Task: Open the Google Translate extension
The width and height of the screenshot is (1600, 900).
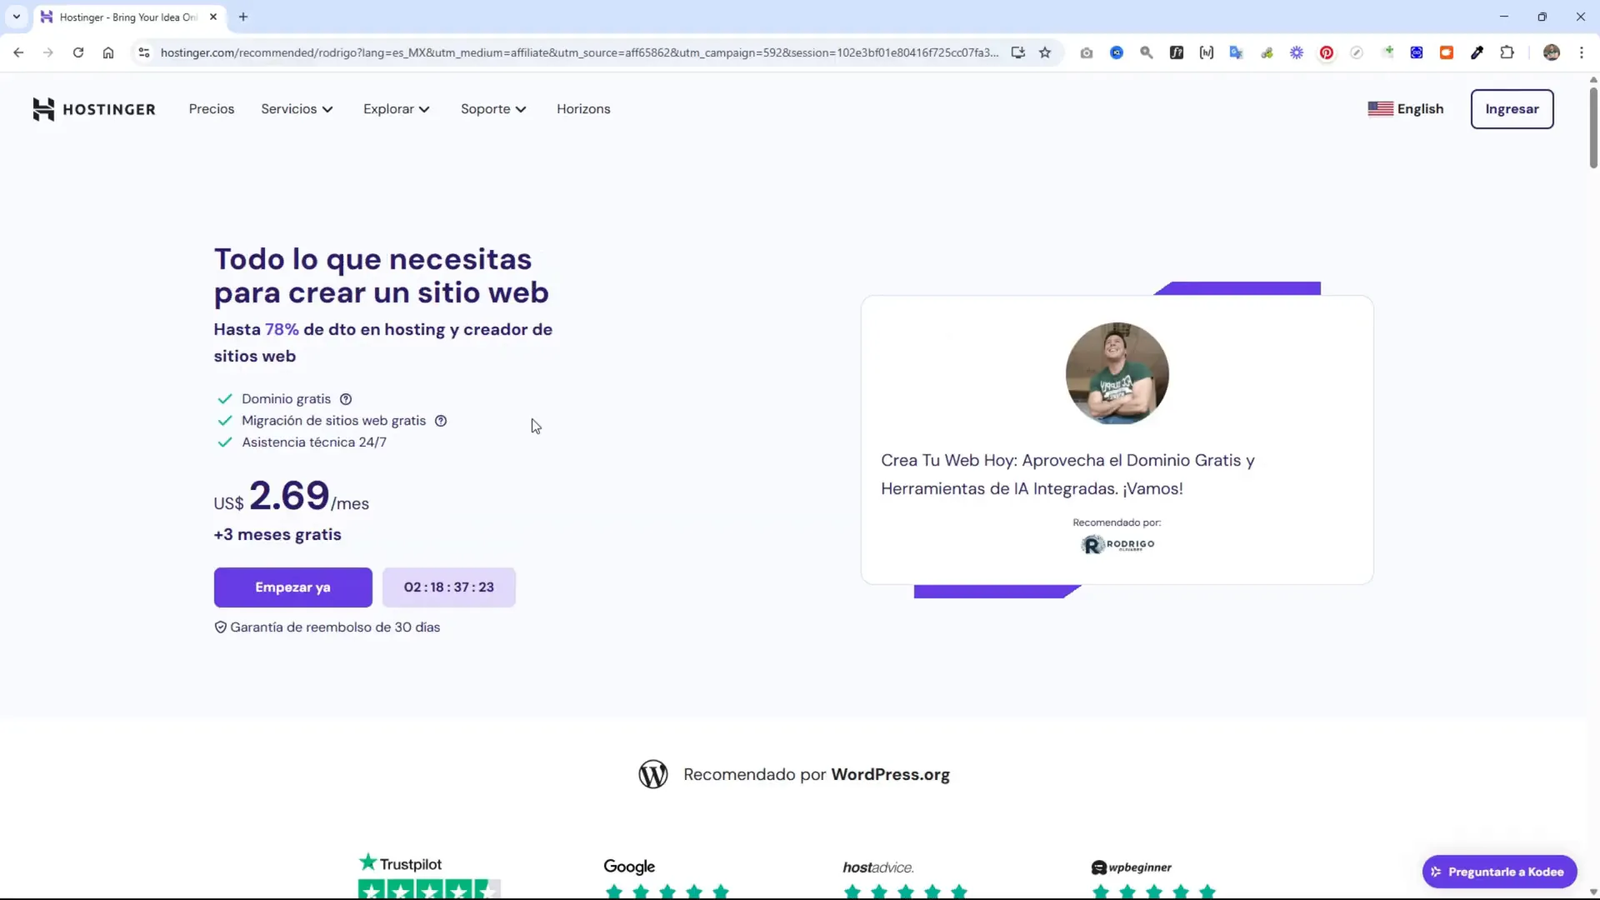Action: click(1237, 52)
